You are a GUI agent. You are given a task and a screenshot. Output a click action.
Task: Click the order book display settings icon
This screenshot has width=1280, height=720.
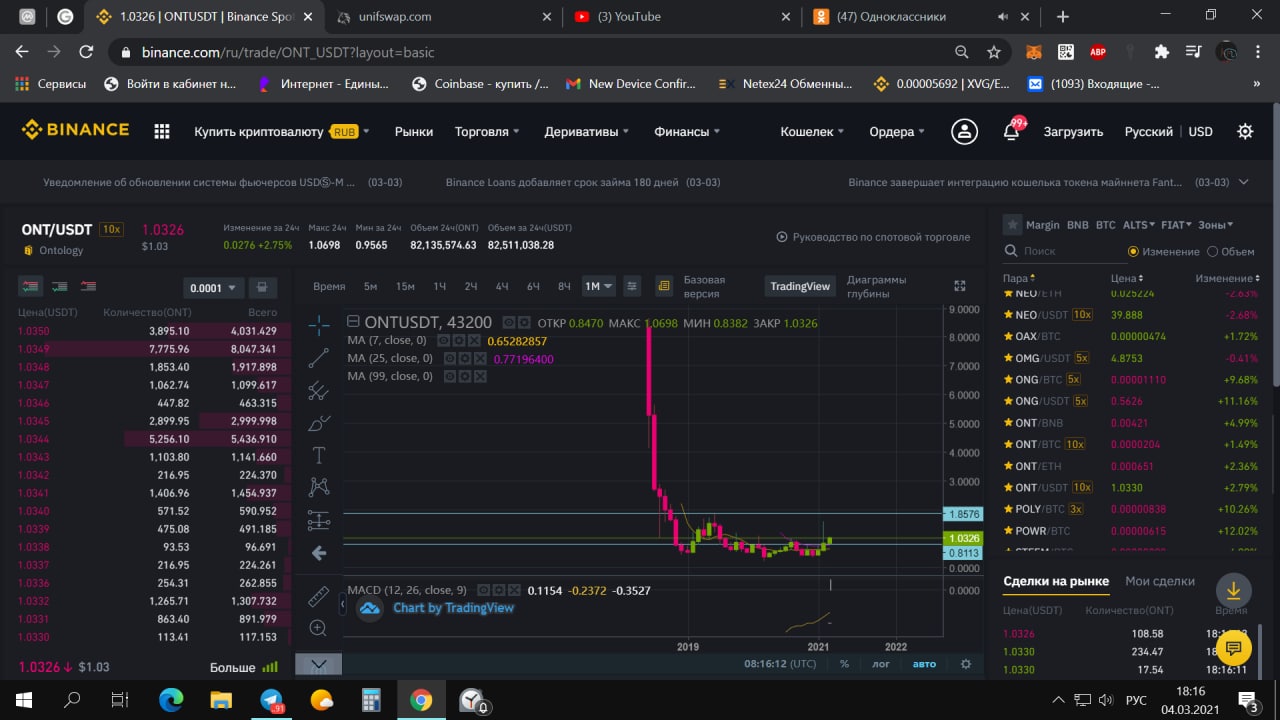click(x=262, y=287)
